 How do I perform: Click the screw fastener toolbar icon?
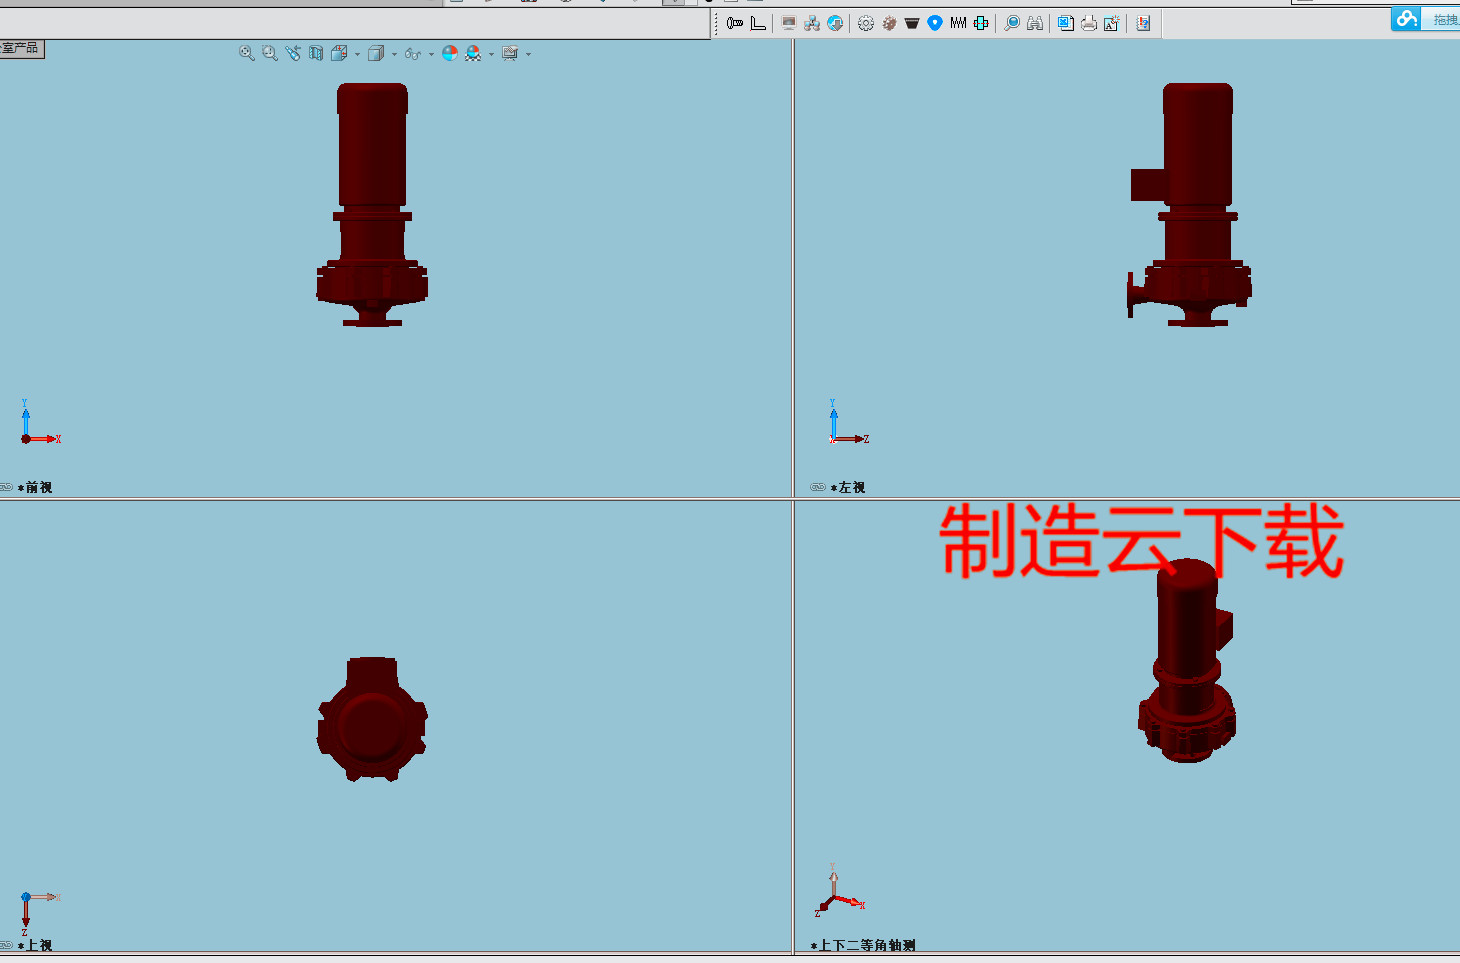pos(735,23)
